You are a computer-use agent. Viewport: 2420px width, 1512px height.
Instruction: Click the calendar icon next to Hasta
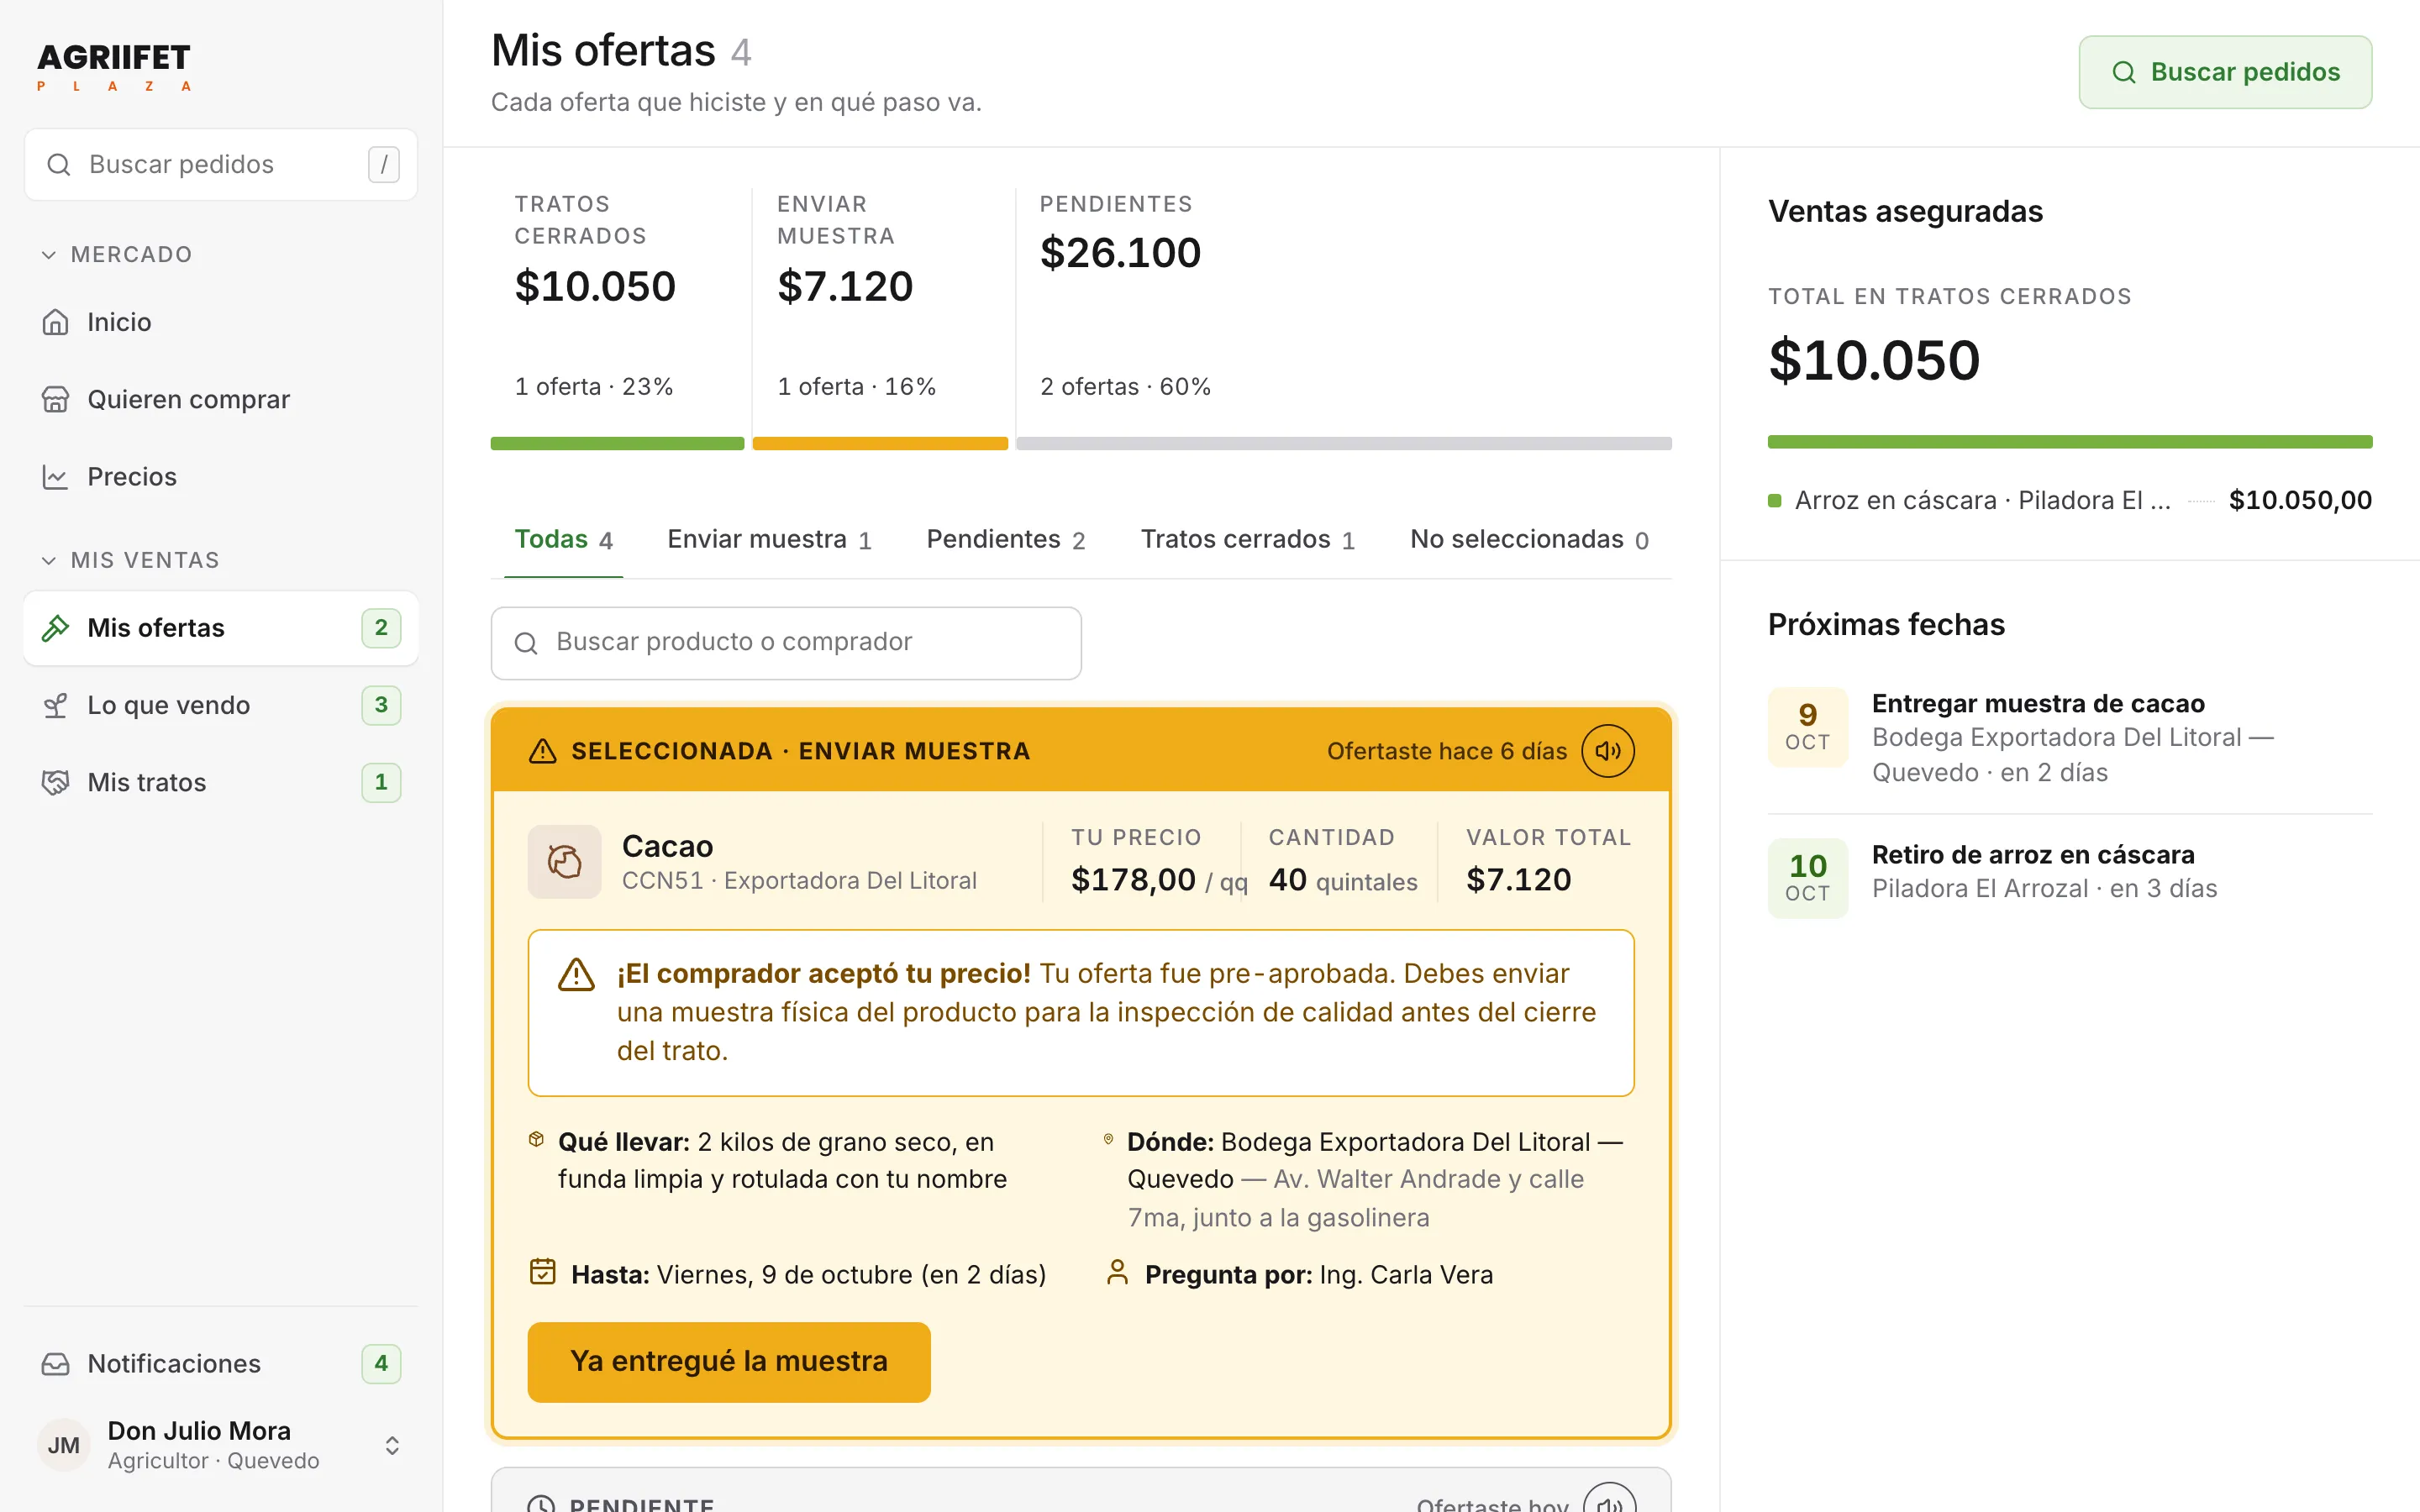click(542, 1272)
